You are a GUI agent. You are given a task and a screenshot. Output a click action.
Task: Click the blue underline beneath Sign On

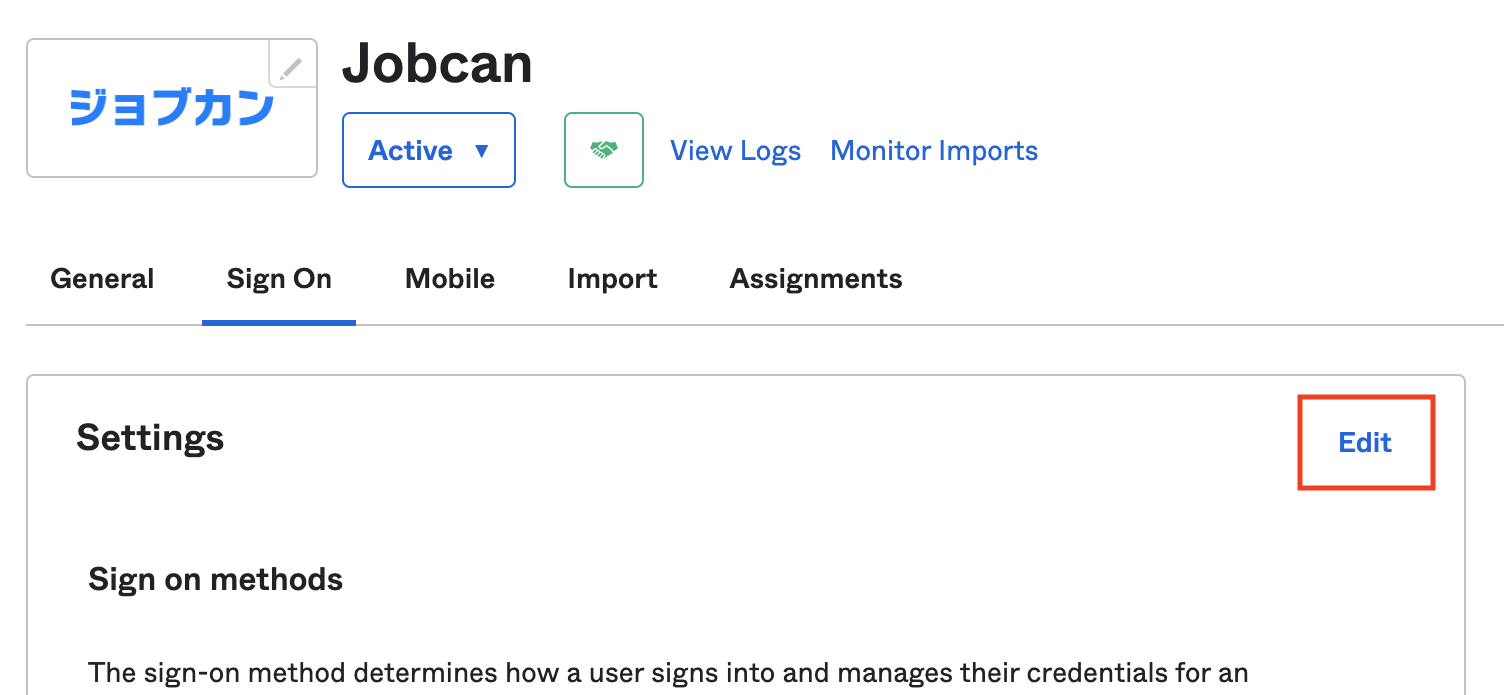279,322
